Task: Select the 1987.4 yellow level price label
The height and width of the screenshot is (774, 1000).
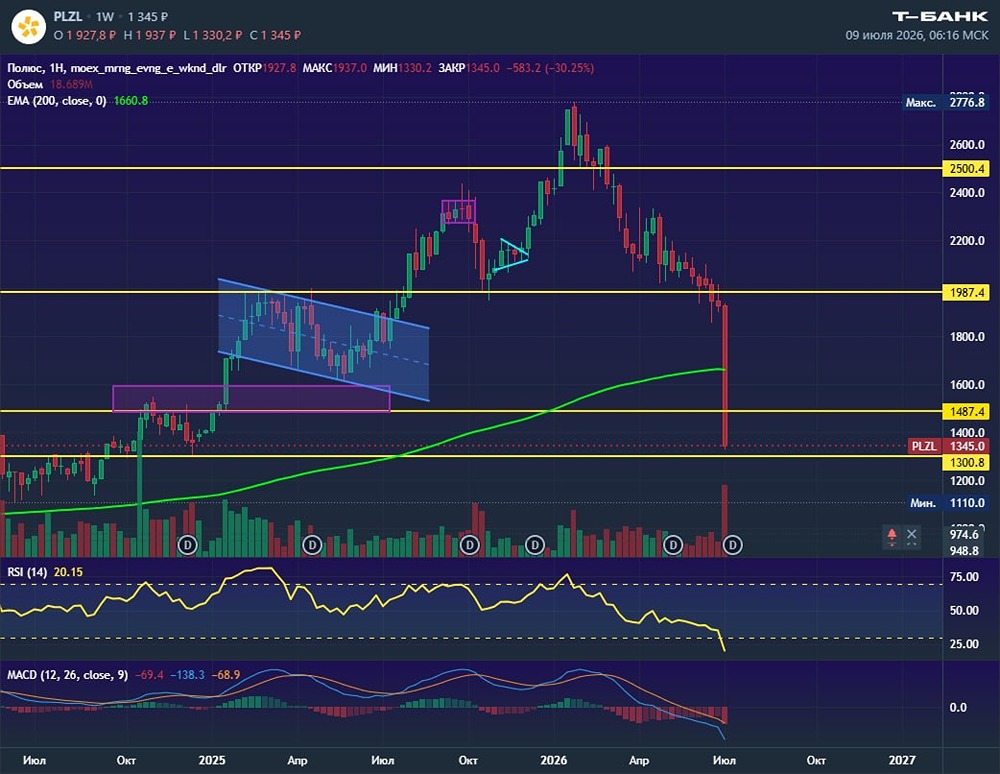Action: [x=966, y=293]
